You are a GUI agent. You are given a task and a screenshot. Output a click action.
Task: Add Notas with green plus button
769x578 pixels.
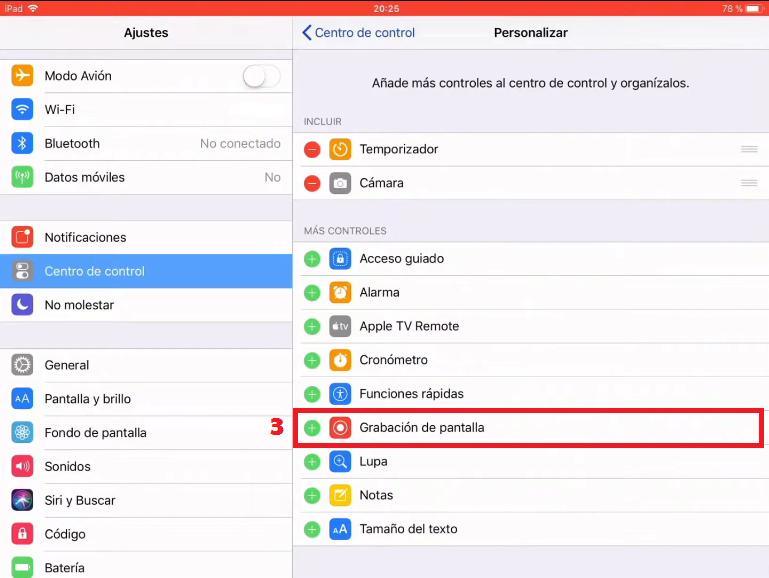312,495
